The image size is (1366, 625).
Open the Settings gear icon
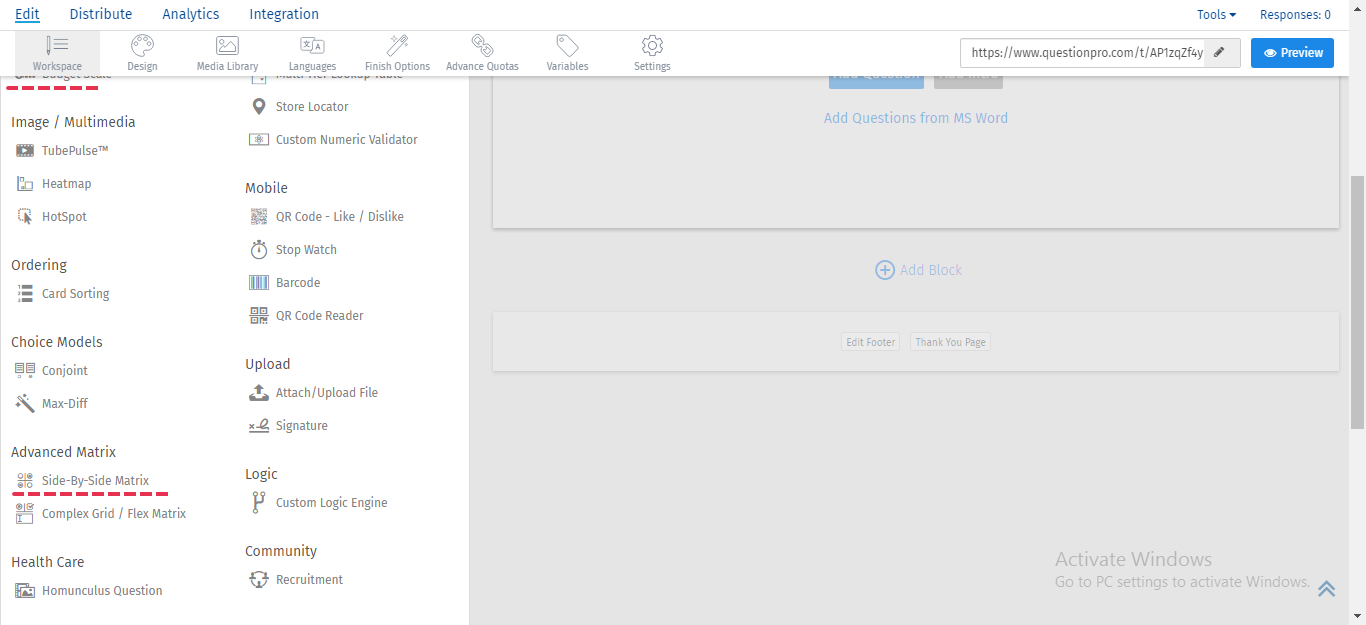point(652,46)
